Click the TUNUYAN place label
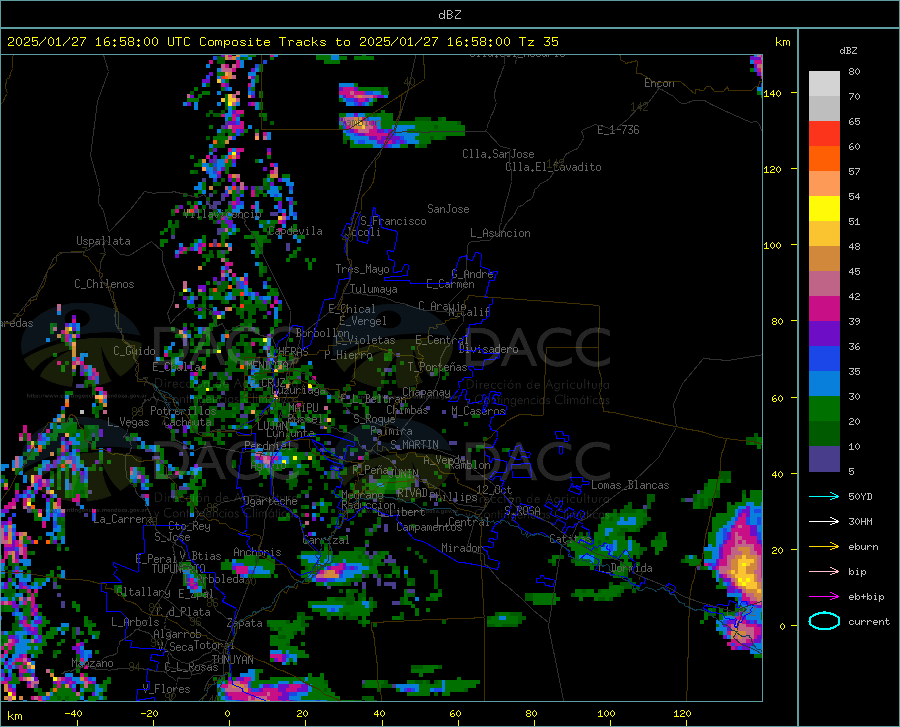Screen dimensions: 900x727 (232, 660)
